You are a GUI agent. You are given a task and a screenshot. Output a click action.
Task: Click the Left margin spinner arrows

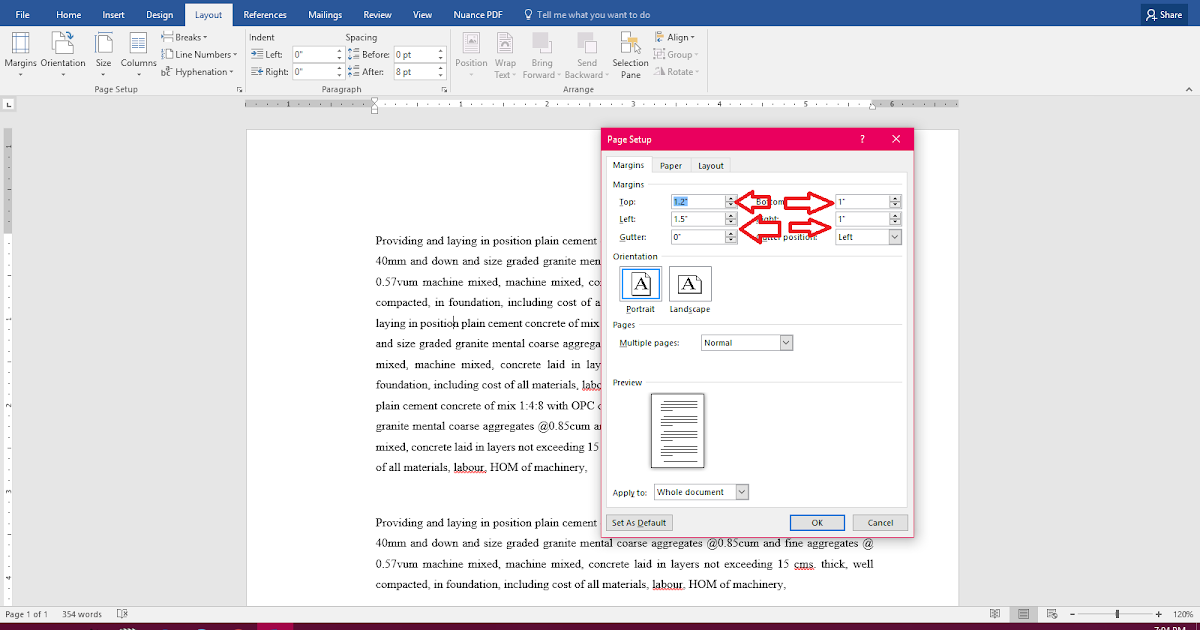coord(731,219)
